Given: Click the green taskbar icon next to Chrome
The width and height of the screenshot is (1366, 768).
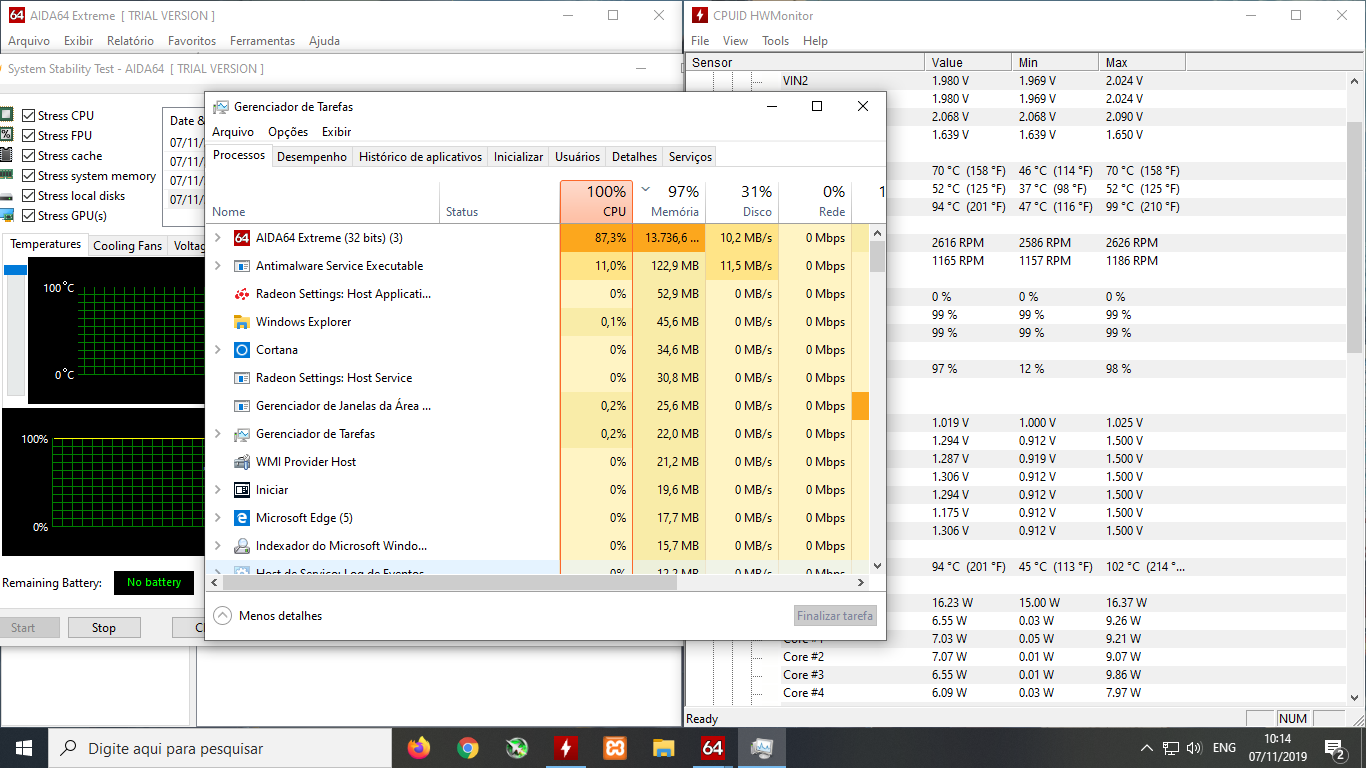Looking at the screenshot, I should pos(517,747).
